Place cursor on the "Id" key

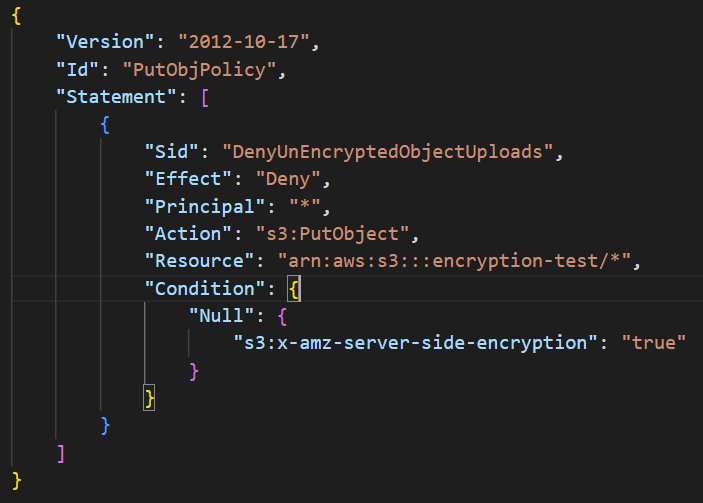[x=83, y=70]
